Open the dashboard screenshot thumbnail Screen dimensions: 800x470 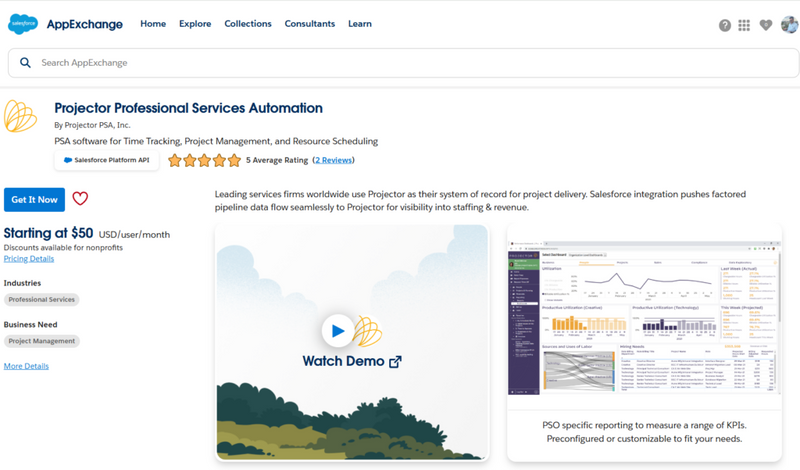tap(644, 318)
